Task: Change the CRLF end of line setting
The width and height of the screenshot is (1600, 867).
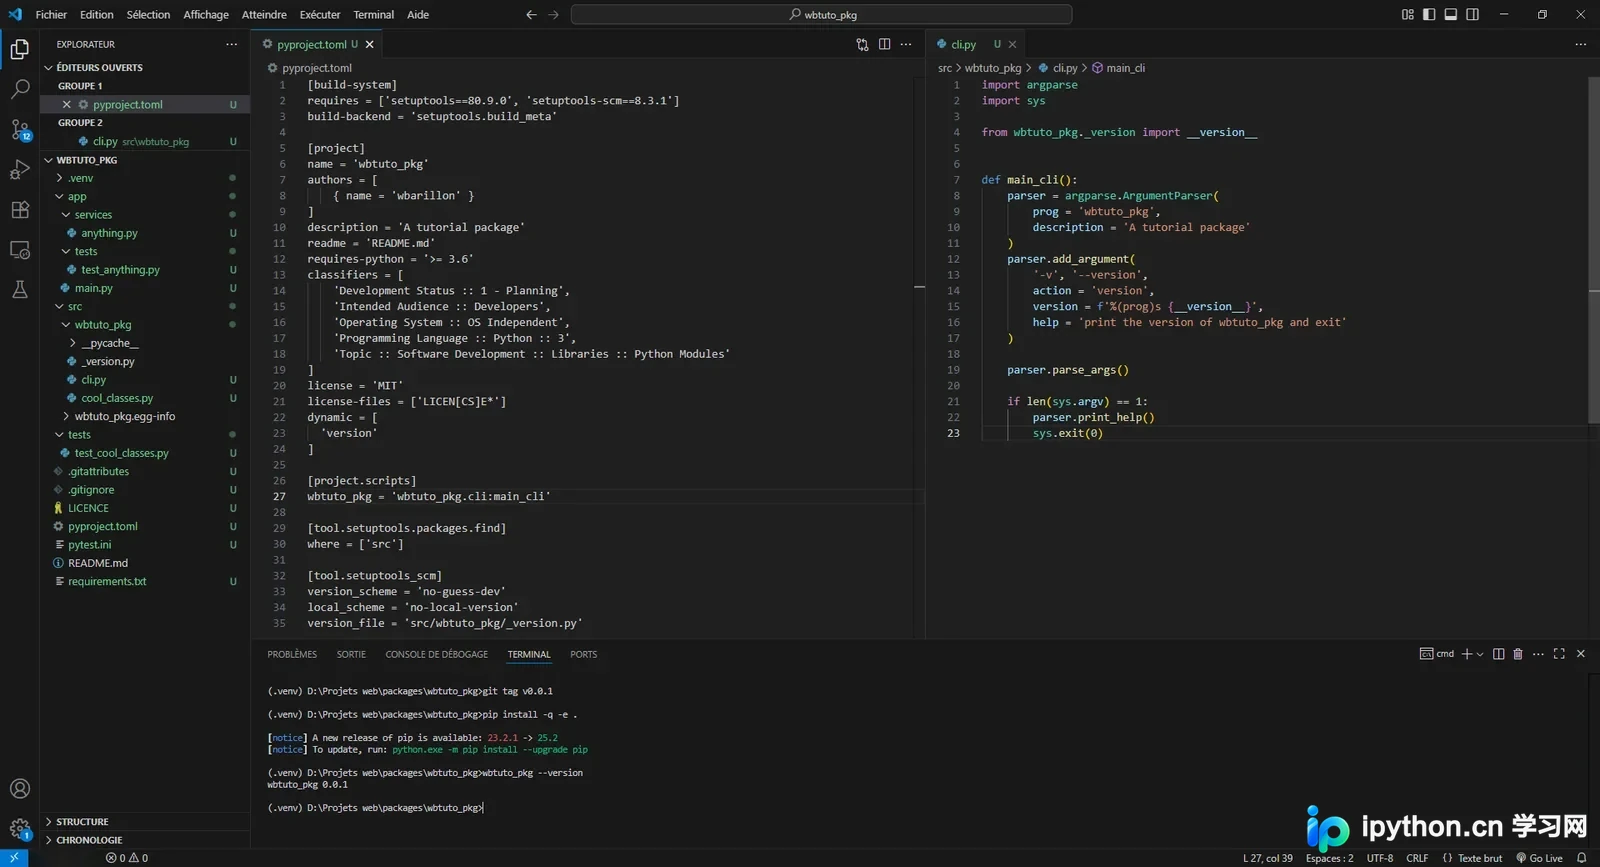Action: [1417, 858]
